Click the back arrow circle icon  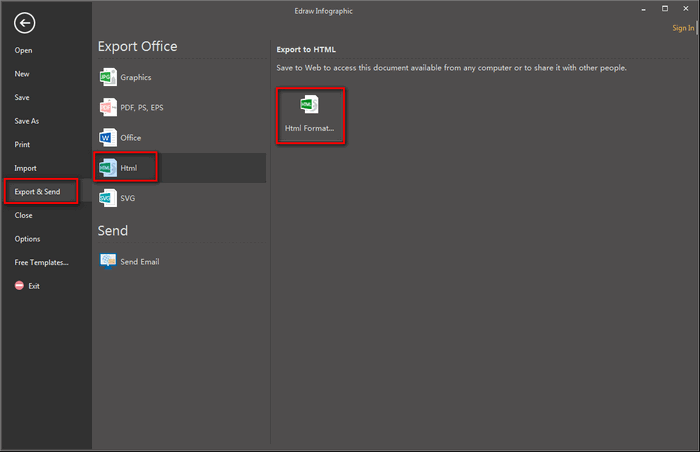coord(25,23)
